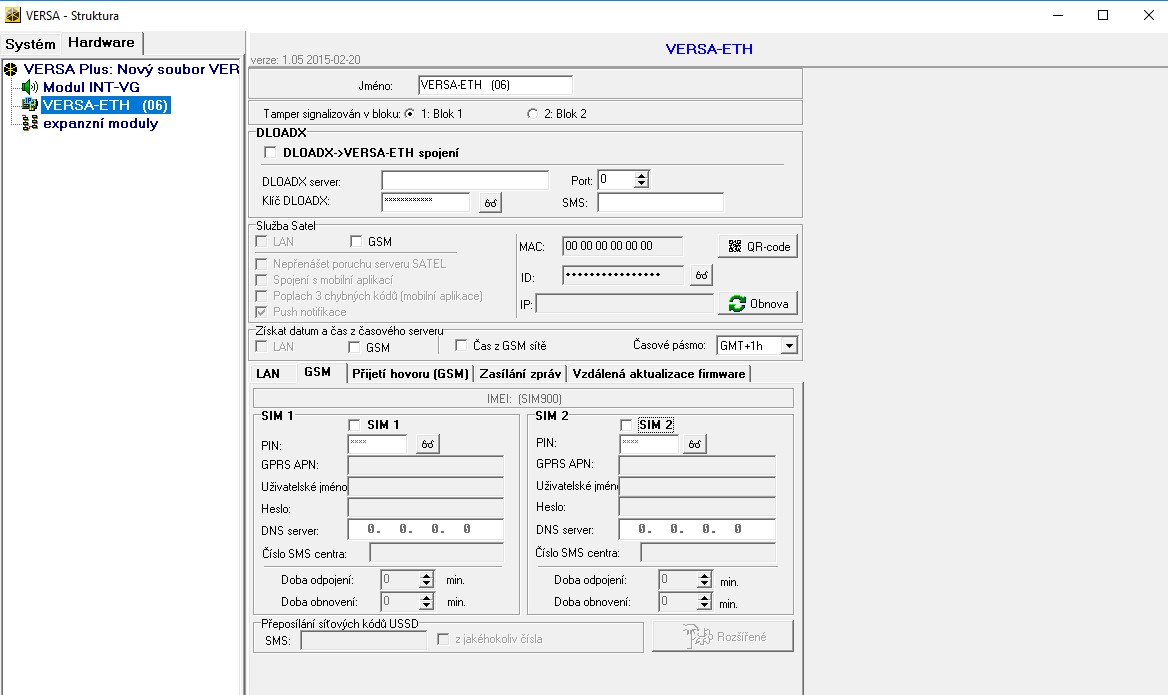This screenshot has height=695, width=1168.
Task: Reveal SIM 1 PIN with glasses icon
Action: click(428, 444)
